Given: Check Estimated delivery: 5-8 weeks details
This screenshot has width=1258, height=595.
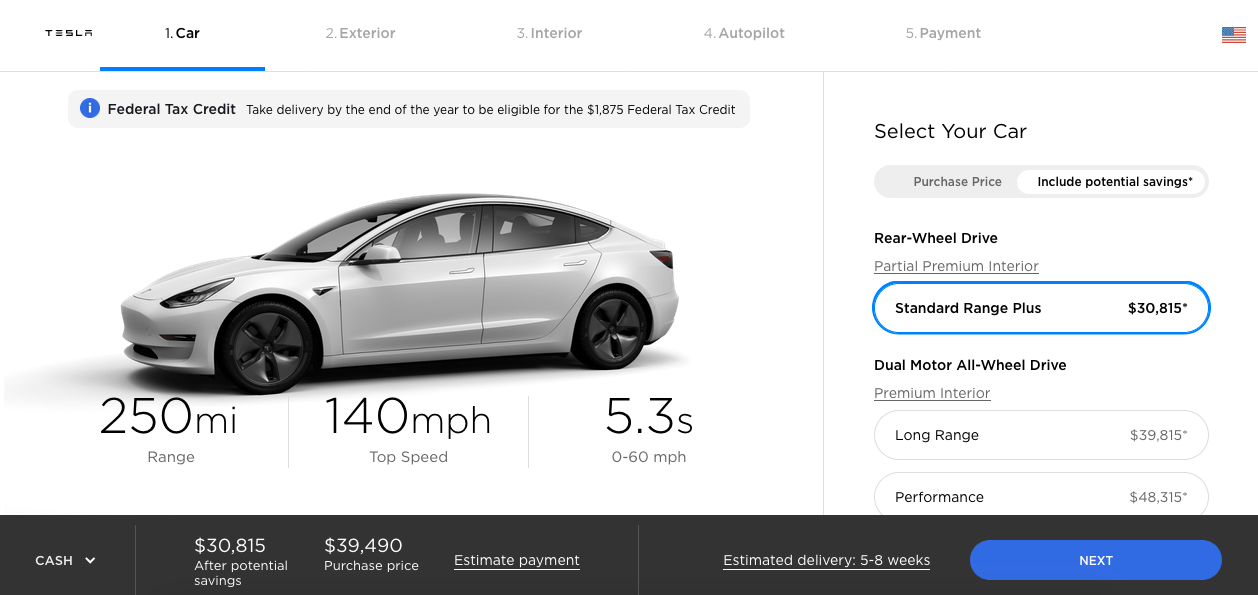Looking at the screenshot, I should 826,560.
